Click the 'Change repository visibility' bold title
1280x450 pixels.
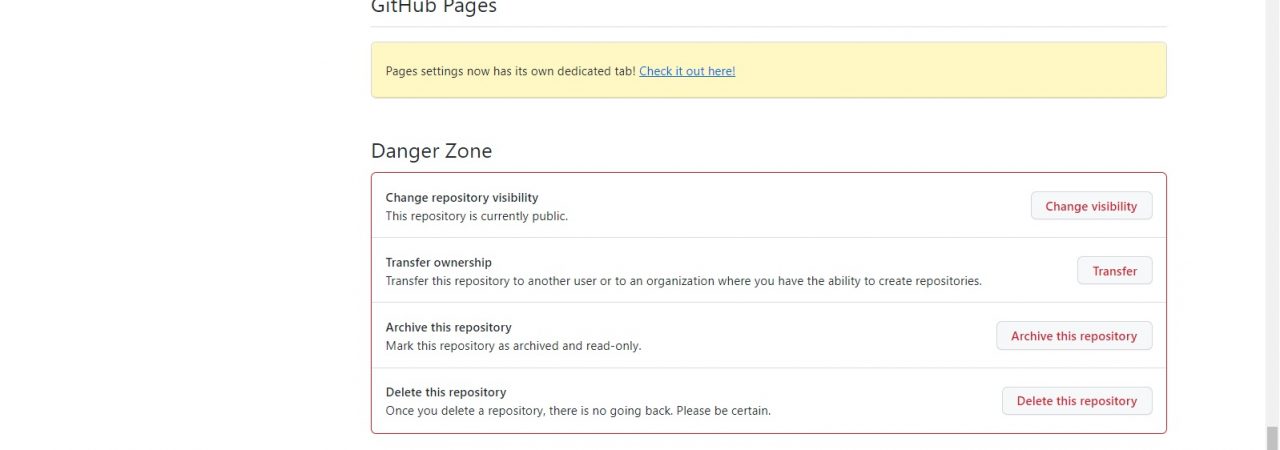pos(461,198)
